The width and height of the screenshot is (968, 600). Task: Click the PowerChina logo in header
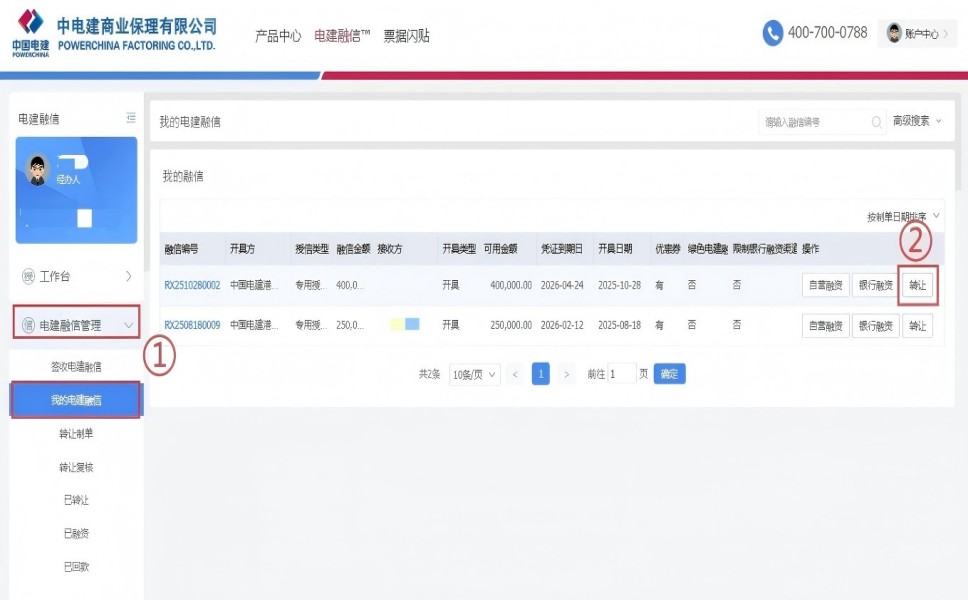(31, 32)
